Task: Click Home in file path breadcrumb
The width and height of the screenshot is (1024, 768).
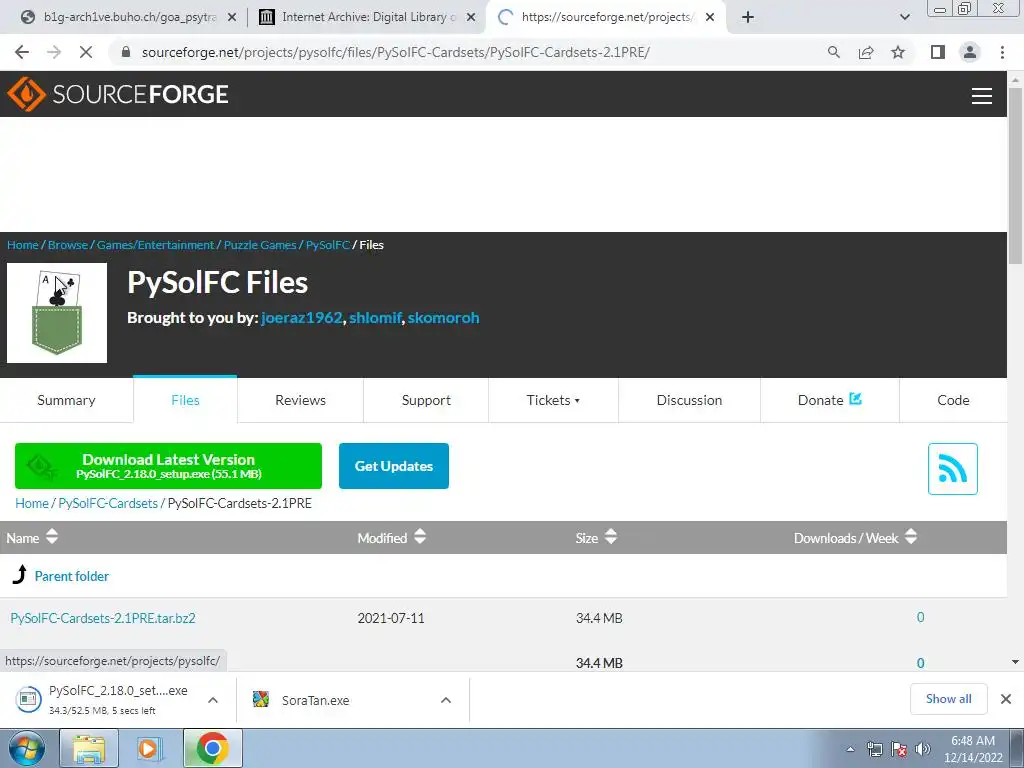Action: (x=32, y=504)
